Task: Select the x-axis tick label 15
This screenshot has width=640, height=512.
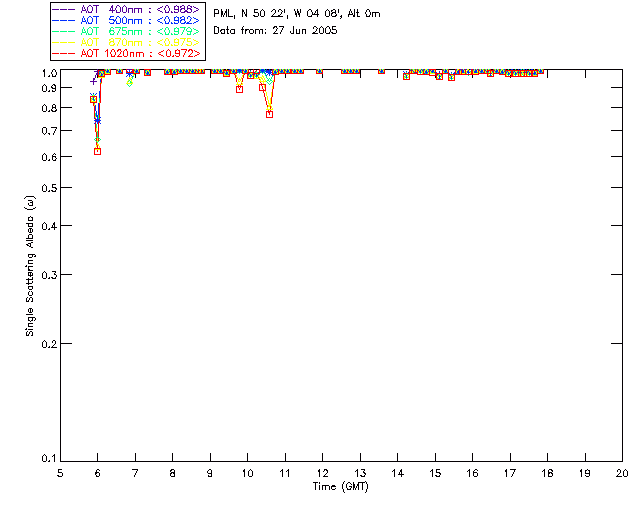Action: (x=435, y=473)
